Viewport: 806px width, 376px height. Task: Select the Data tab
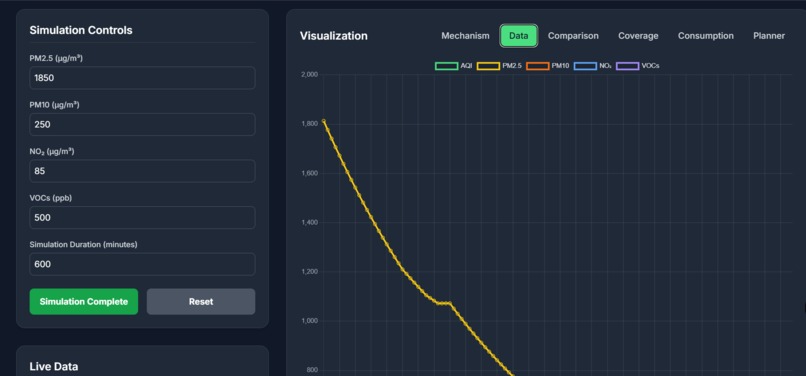tap(519, 36)
